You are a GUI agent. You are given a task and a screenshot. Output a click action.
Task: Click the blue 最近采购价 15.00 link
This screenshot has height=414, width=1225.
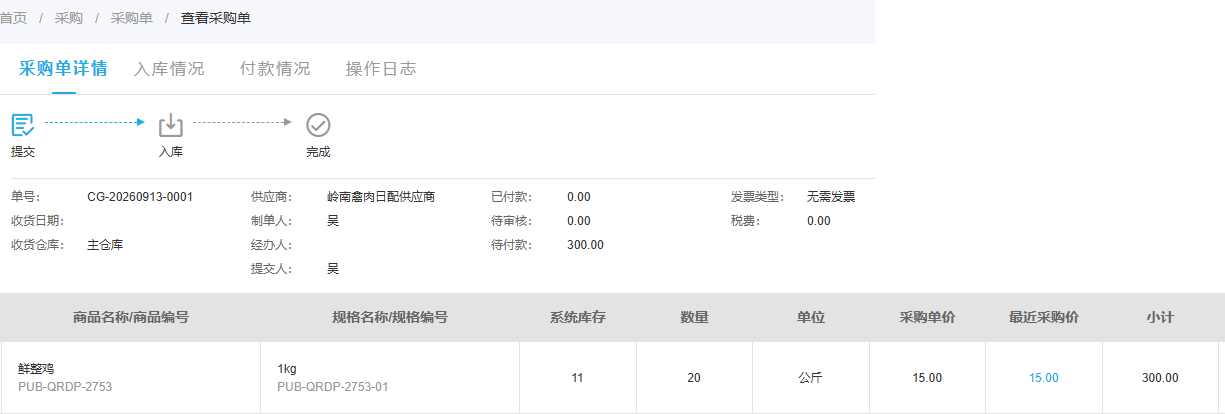click(1044, 378)
